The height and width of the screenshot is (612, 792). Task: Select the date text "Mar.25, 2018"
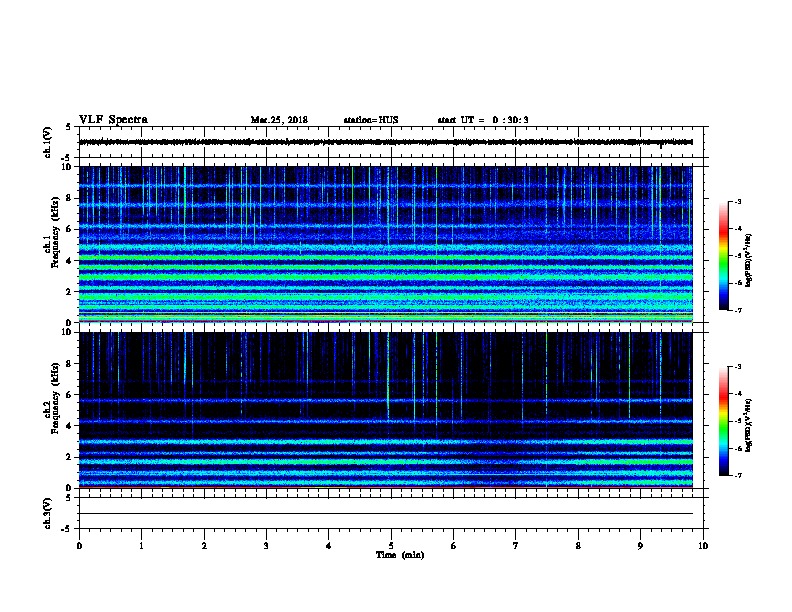[x=279, y=120]
